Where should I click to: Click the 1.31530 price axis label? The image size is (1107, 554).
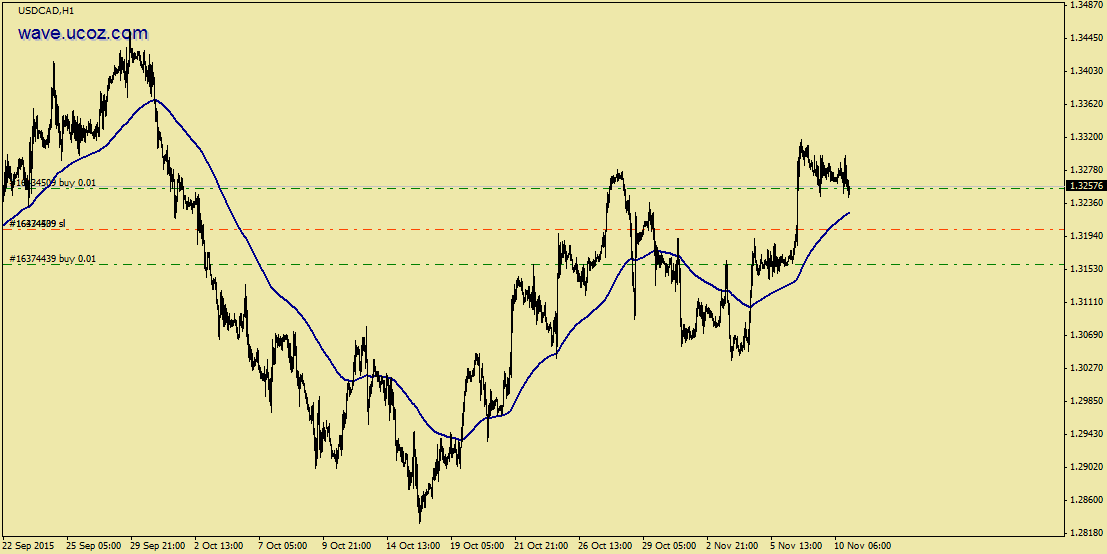pyautogui.click(x=1086, y=268)
